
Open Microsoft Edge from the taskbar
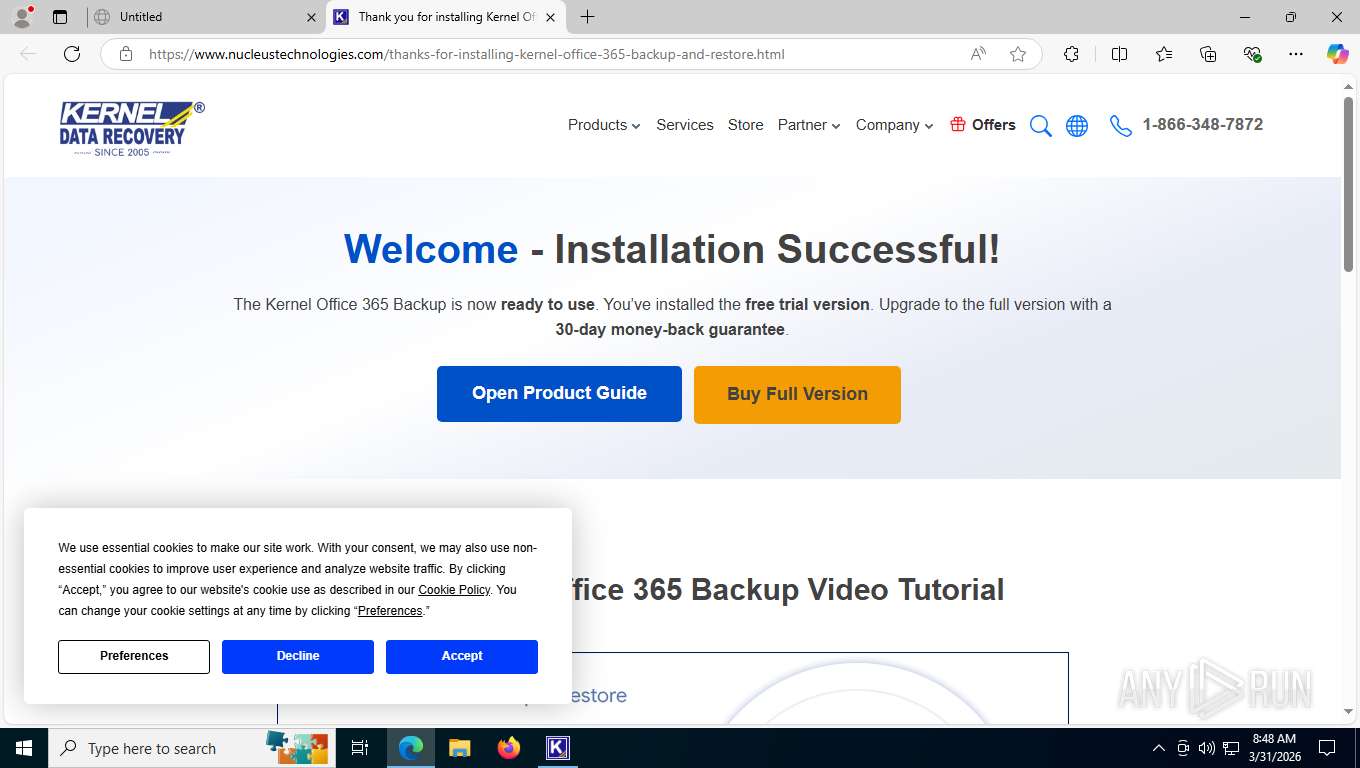pyautogui.click(x=410, y=748)
